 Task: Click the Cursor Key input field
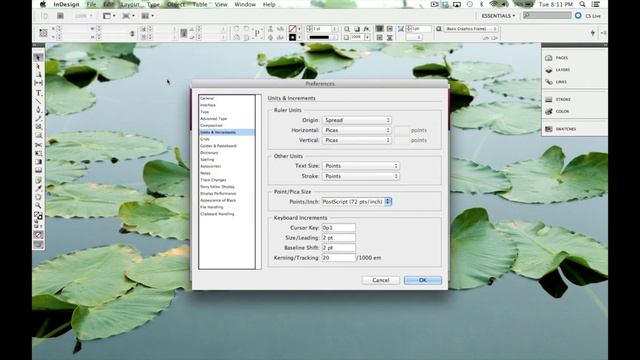pos(338,228)
